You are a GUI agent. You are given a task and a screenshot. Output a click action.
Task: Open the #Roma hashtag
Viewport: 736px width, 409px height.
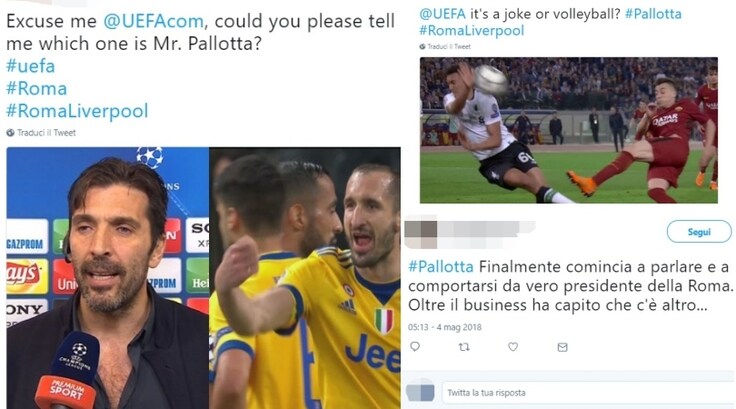coord(37,89)
